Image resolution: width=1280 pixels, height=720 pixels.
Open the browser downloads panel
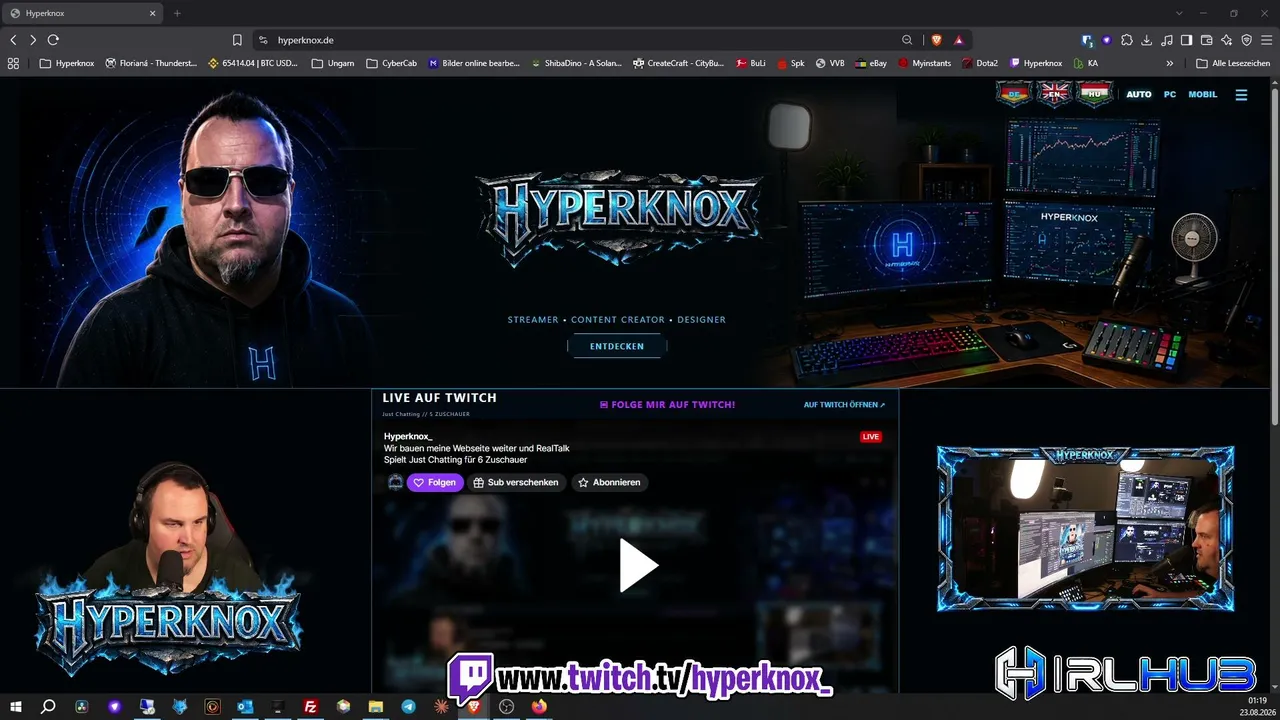pyautogui.click(x=1147, y=40)
